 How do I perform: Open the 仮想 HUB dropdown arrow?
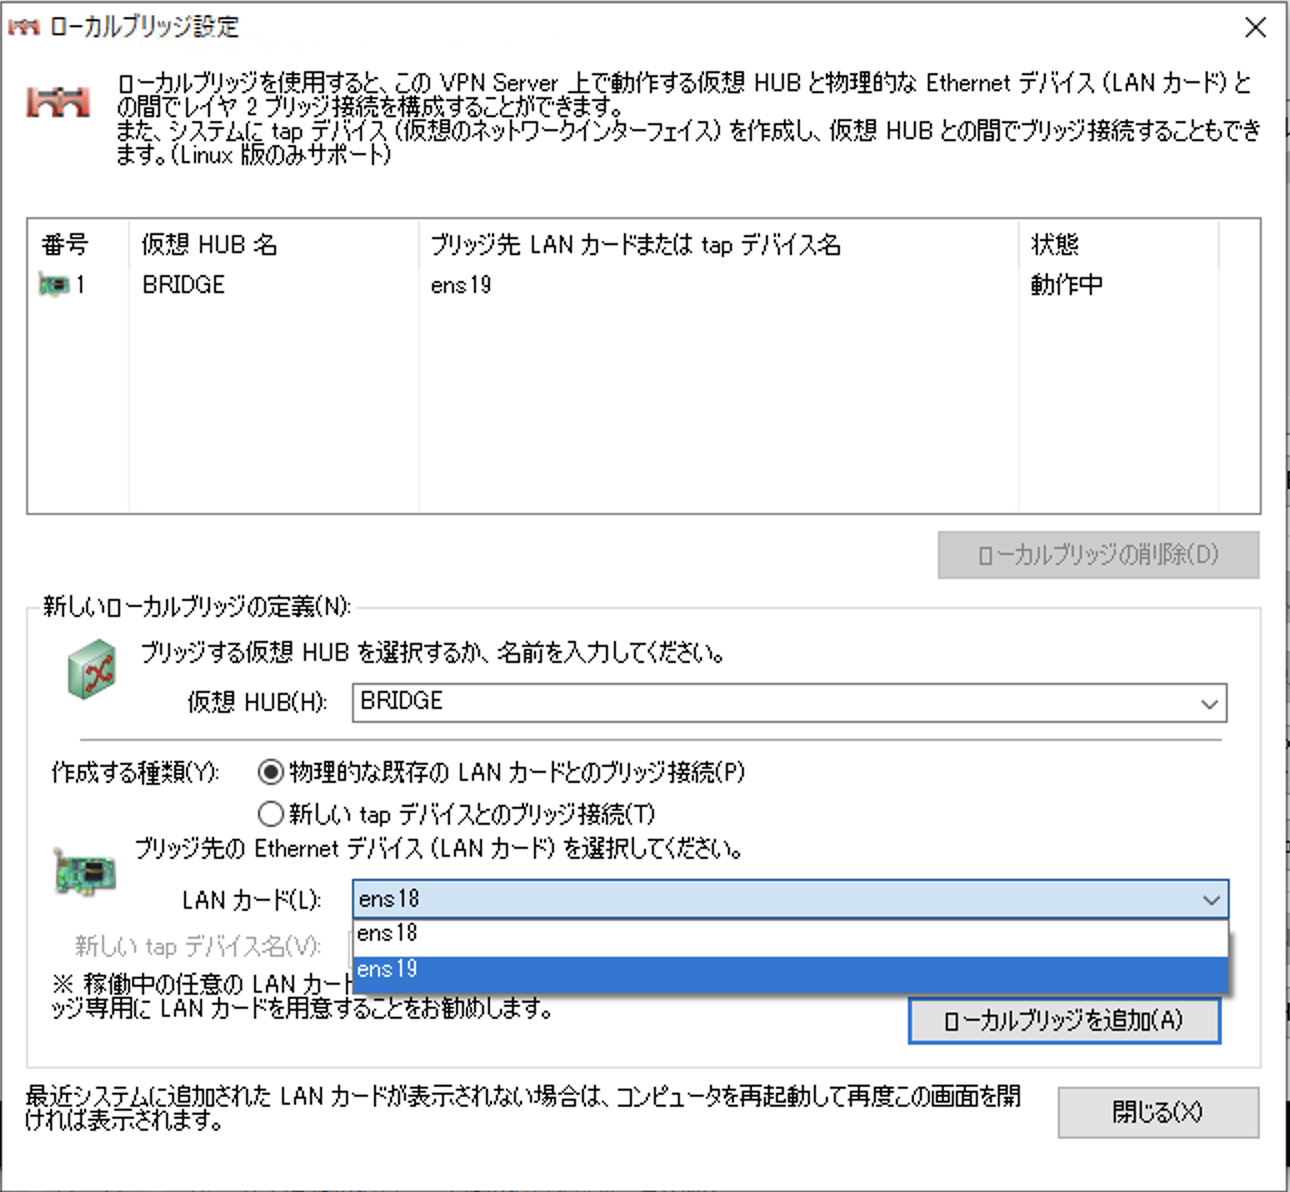(1209, 703)
